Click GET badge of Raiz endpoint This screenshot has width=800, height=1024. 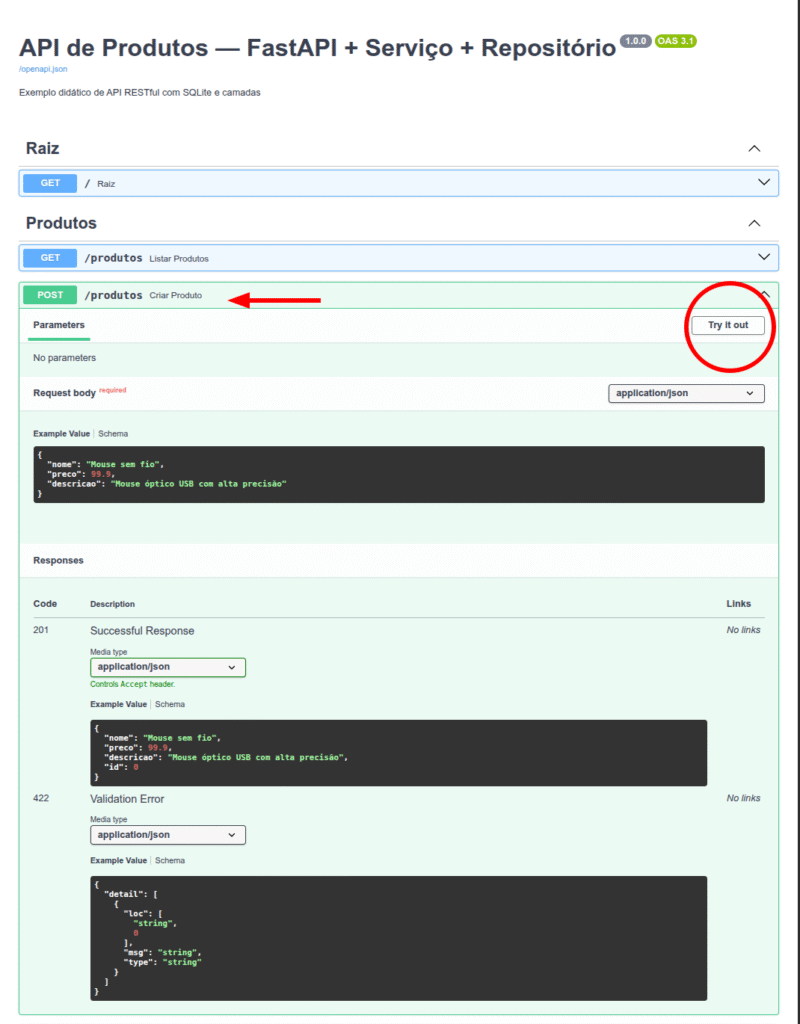[x=50, y=183]
